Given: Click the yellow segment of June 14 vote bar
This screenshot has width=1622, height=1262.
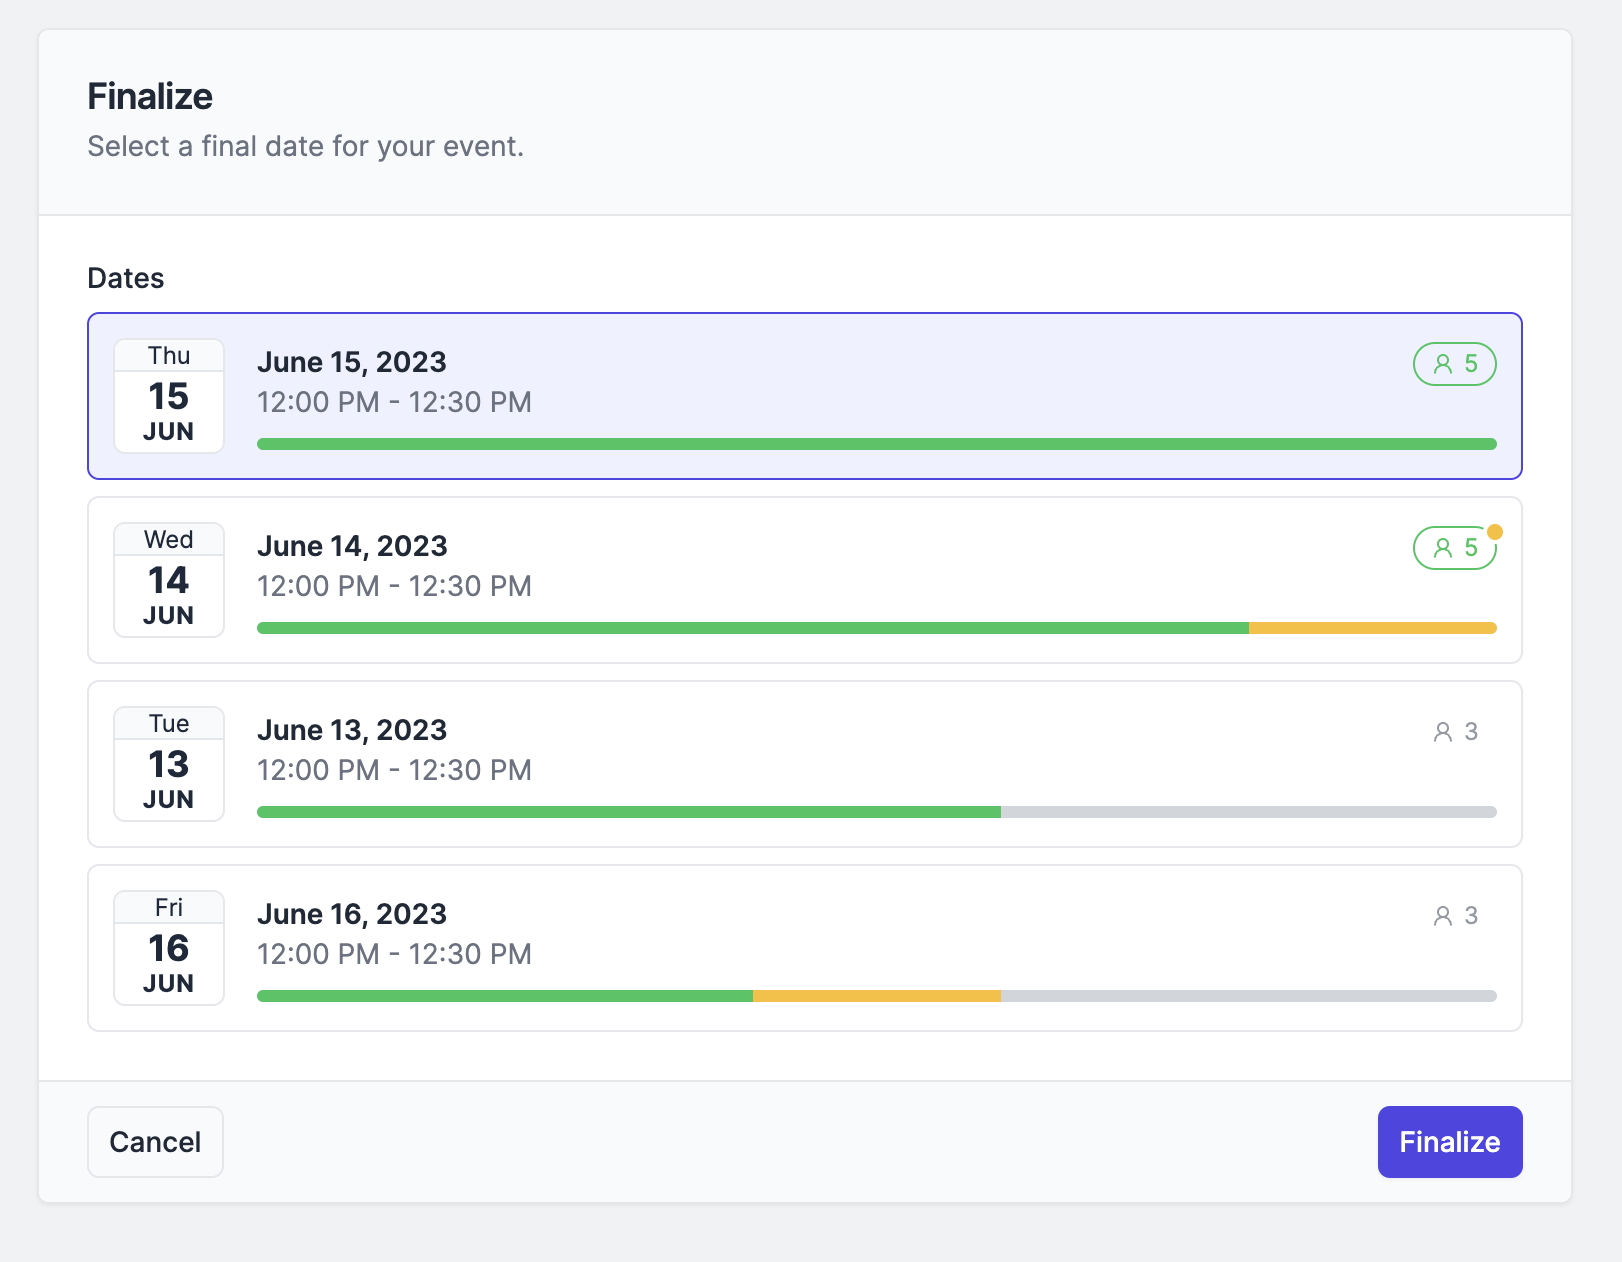Looking at the screenshot, I should point(1372,628).
